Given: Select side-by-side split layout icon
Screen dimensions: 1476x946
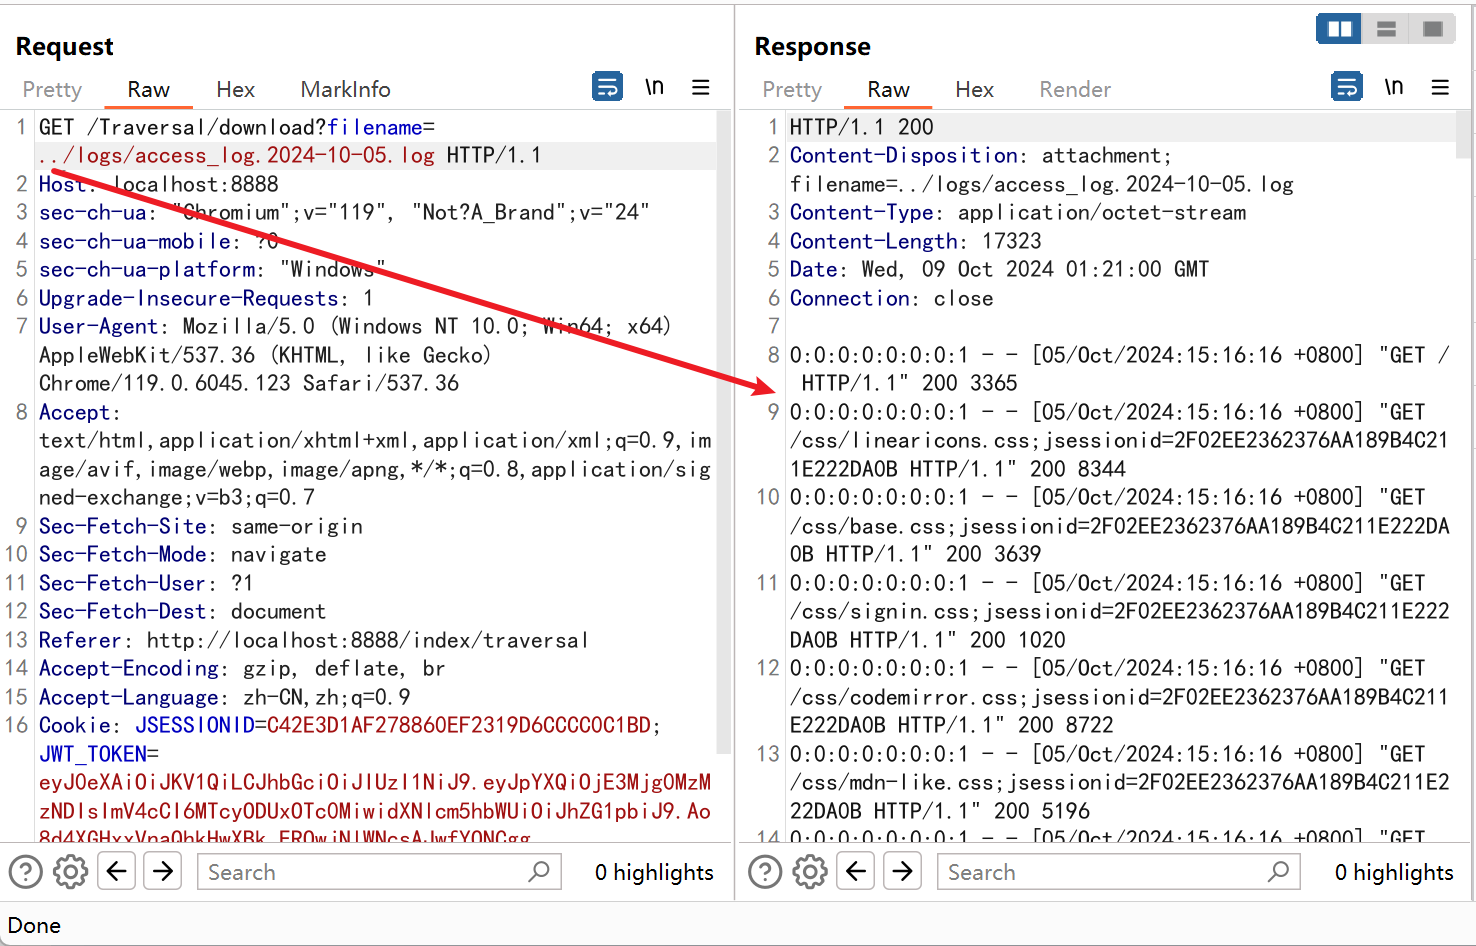Looking at the screenshot, I should click(1339, 29).
